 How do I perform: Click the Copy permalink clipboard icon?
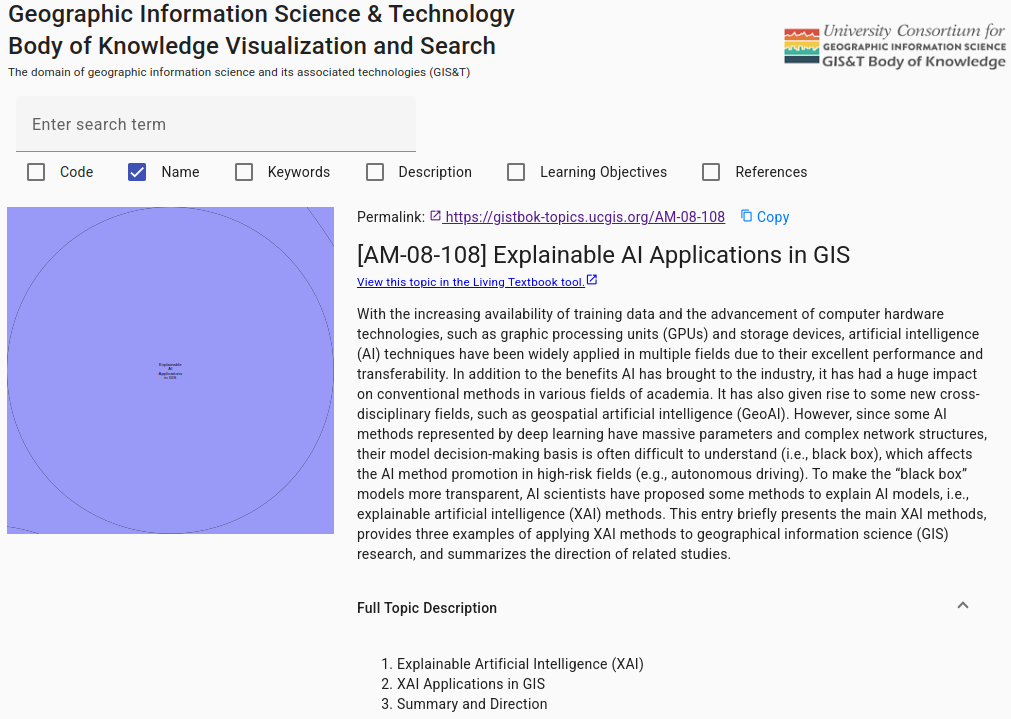pyautogui.click(x=746, y=216)
